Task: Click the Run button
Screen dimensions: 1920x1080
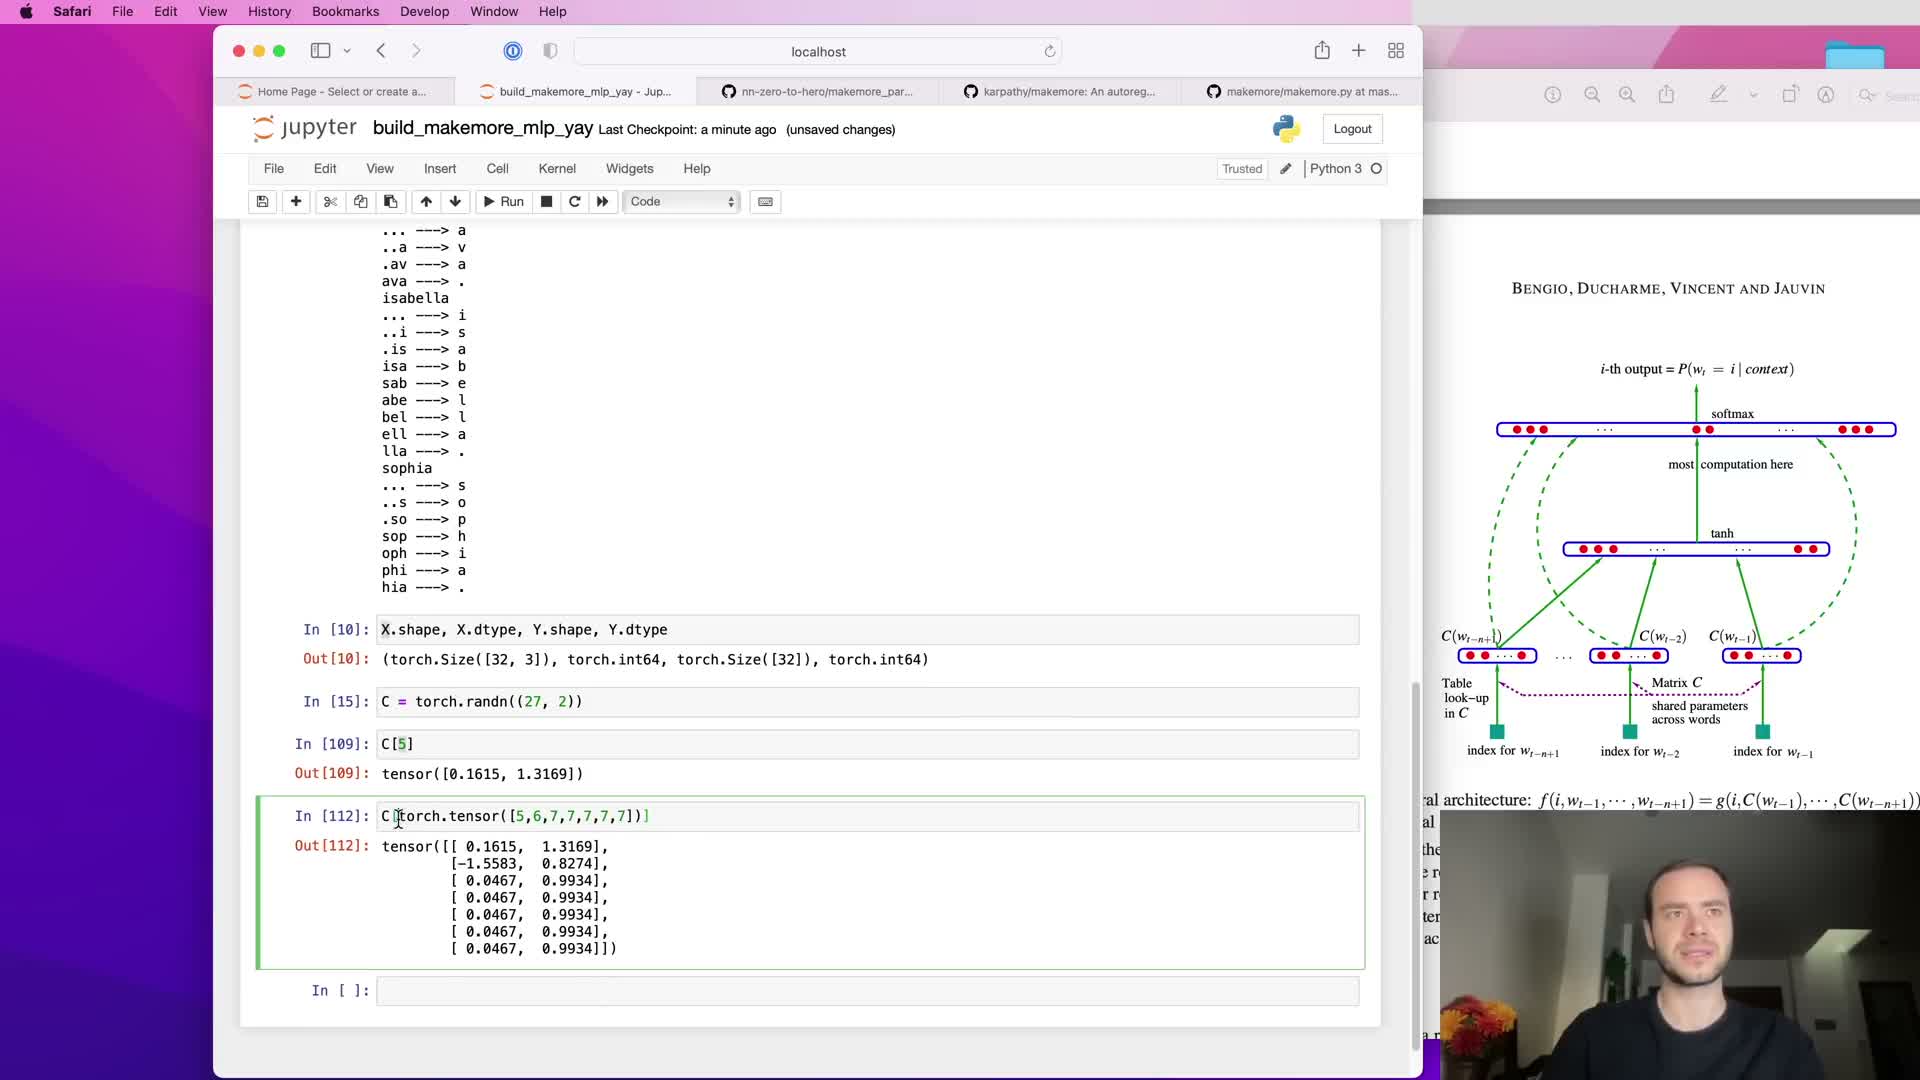Action: click(x=503, y=201)
